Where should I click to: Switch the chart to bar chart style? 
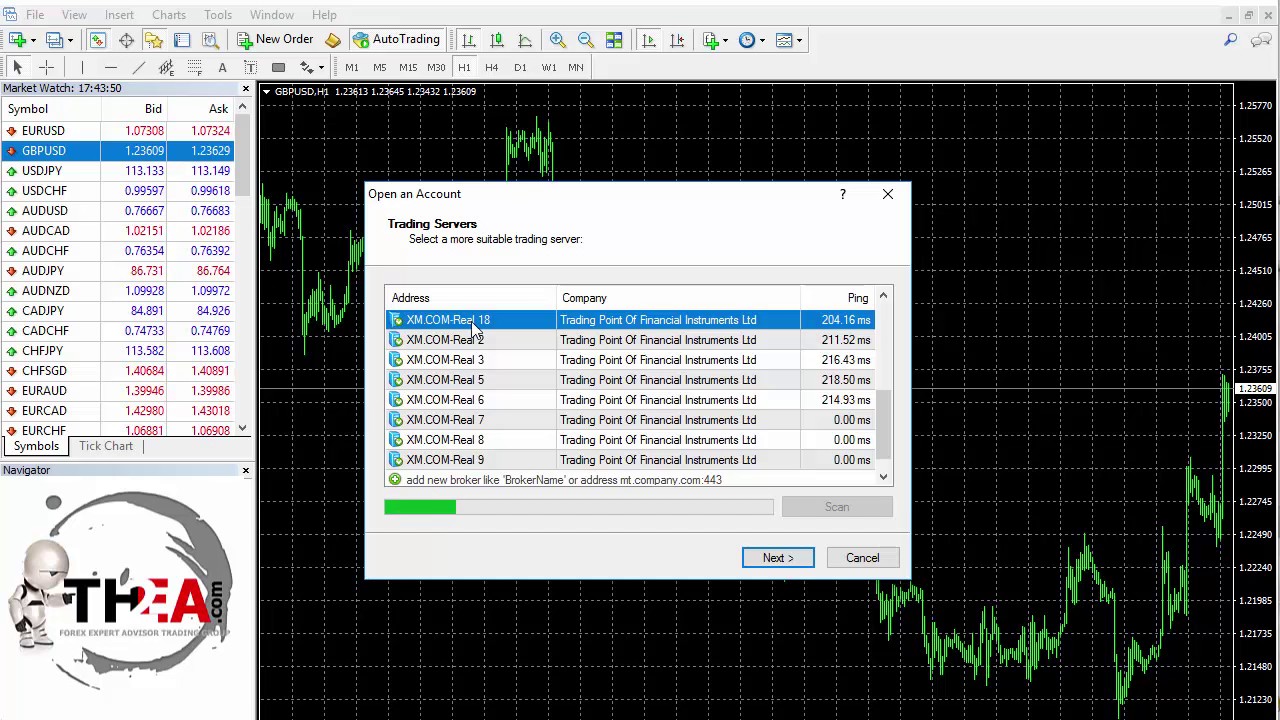468,40
